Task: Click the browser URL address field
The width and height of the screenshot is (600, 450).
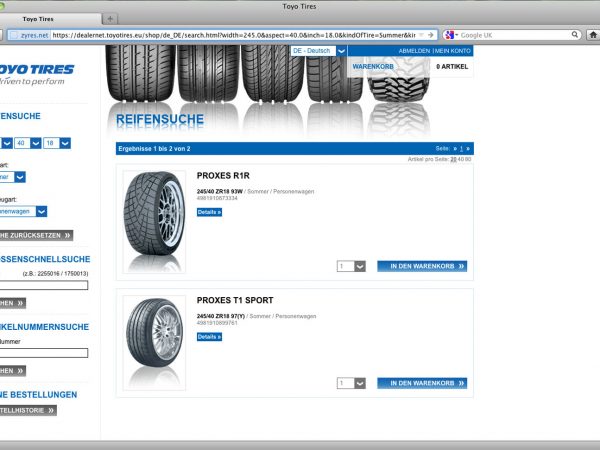Action: click(233, 35)
